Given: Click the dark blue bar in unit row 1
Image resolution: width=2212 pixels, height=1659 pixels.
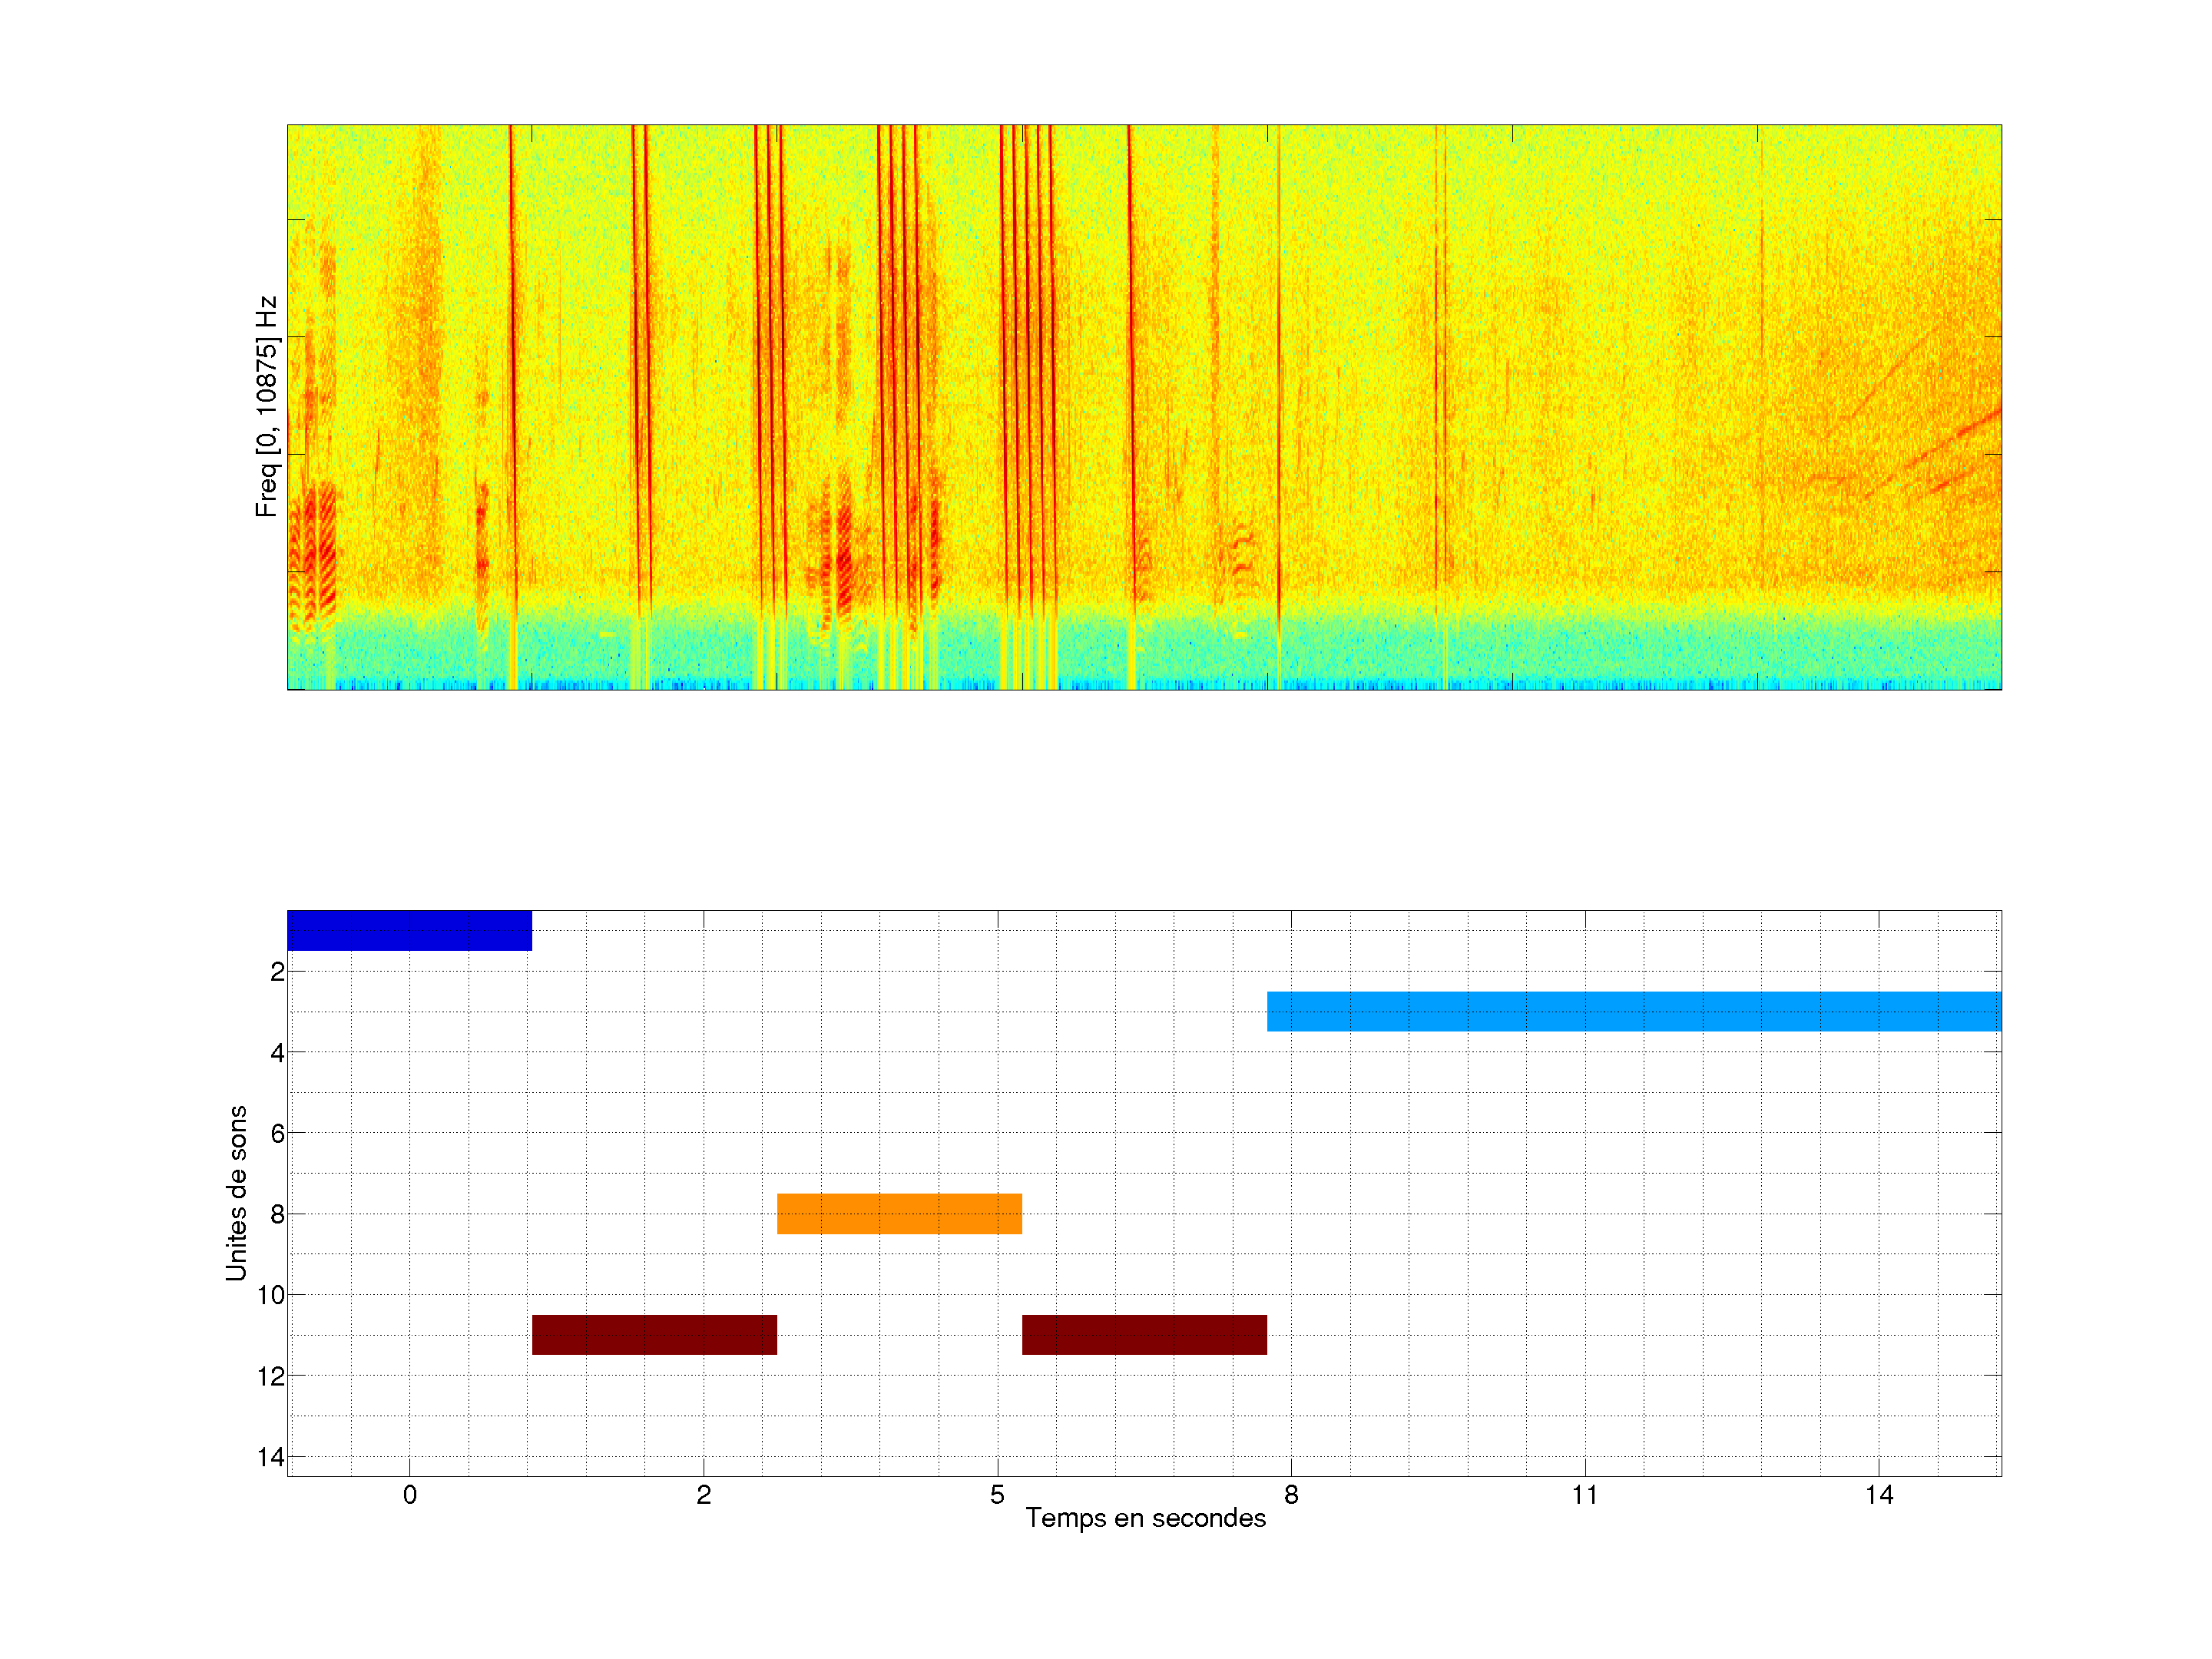Looking at the screenshot, I should [409, 930].
